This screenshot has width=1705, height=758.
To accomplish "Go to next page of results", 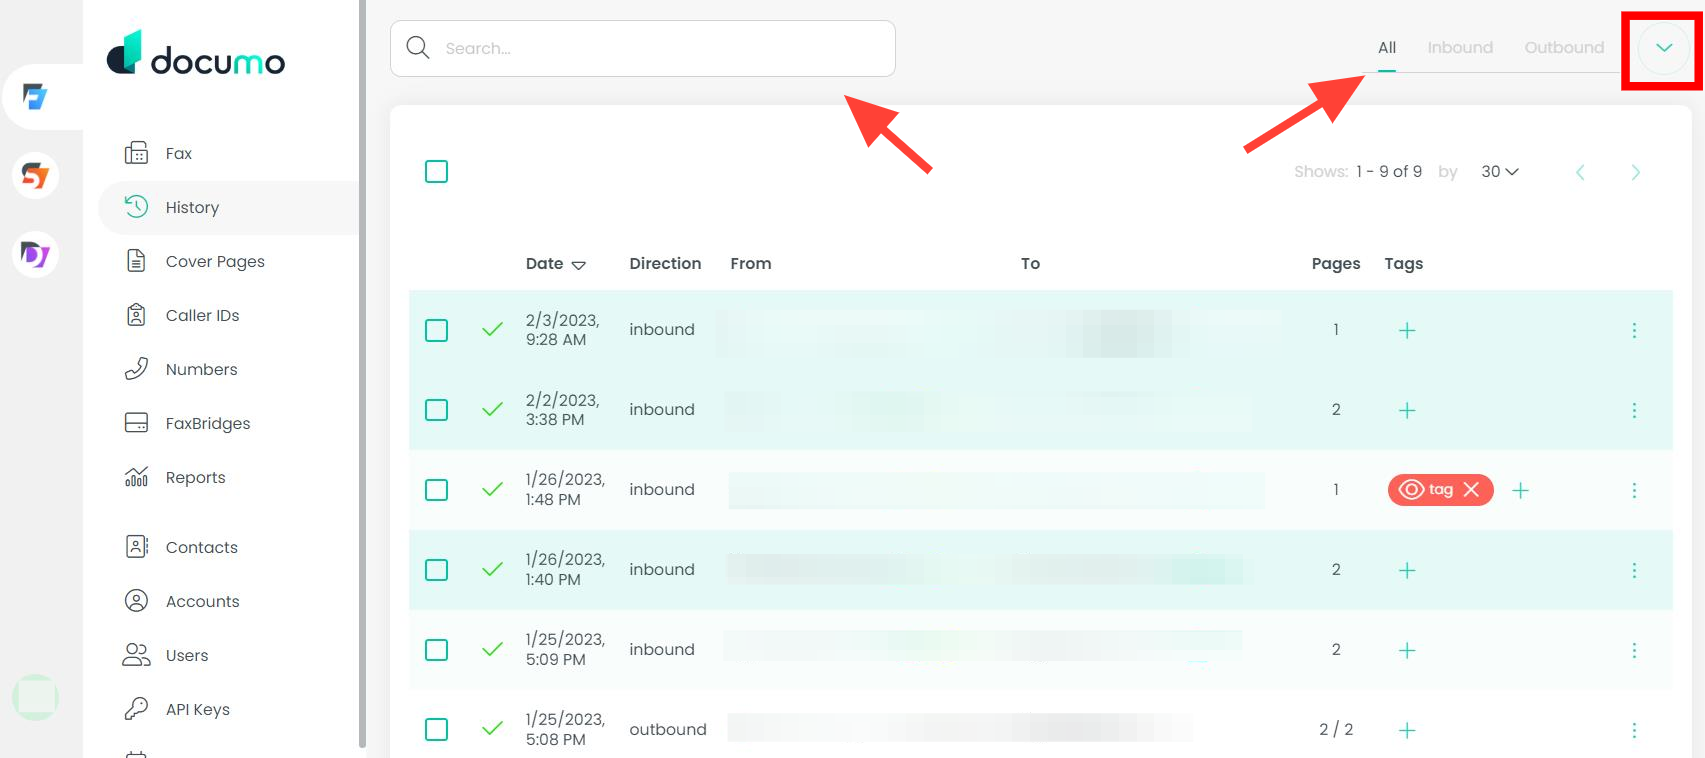I will click(x=1635, y=172).
